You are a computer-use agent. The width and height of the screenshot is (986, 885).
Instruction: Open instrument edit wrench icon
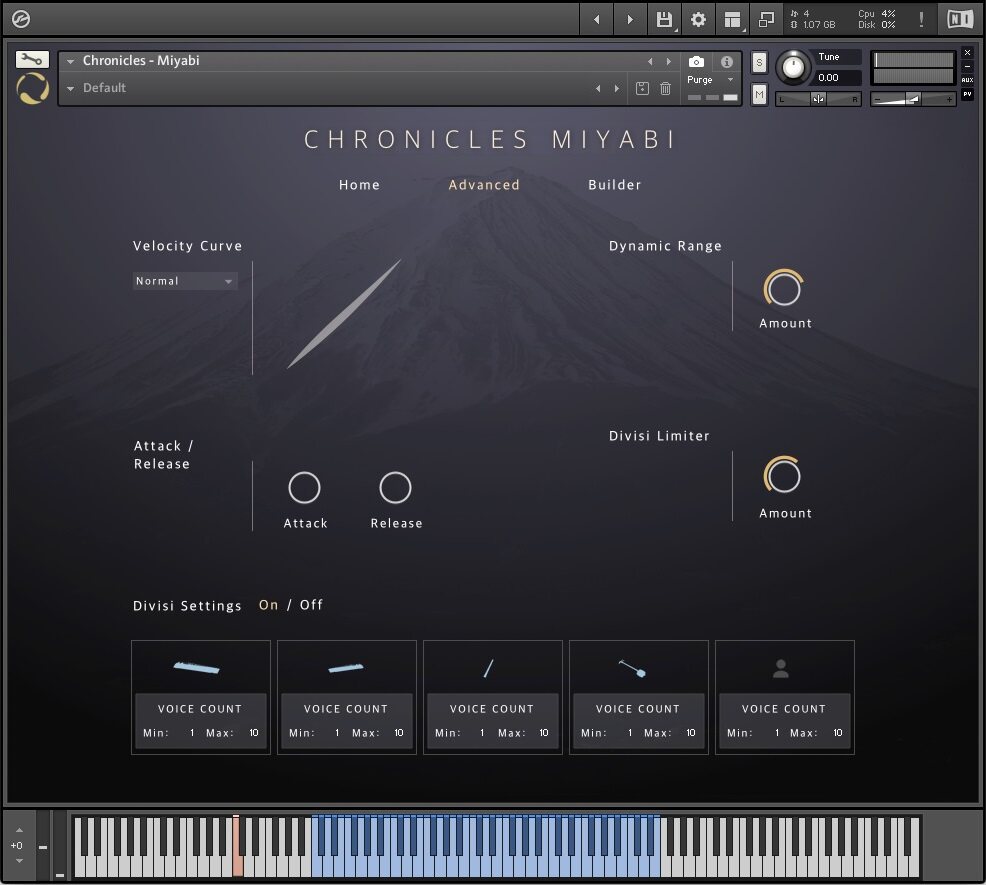32,60
